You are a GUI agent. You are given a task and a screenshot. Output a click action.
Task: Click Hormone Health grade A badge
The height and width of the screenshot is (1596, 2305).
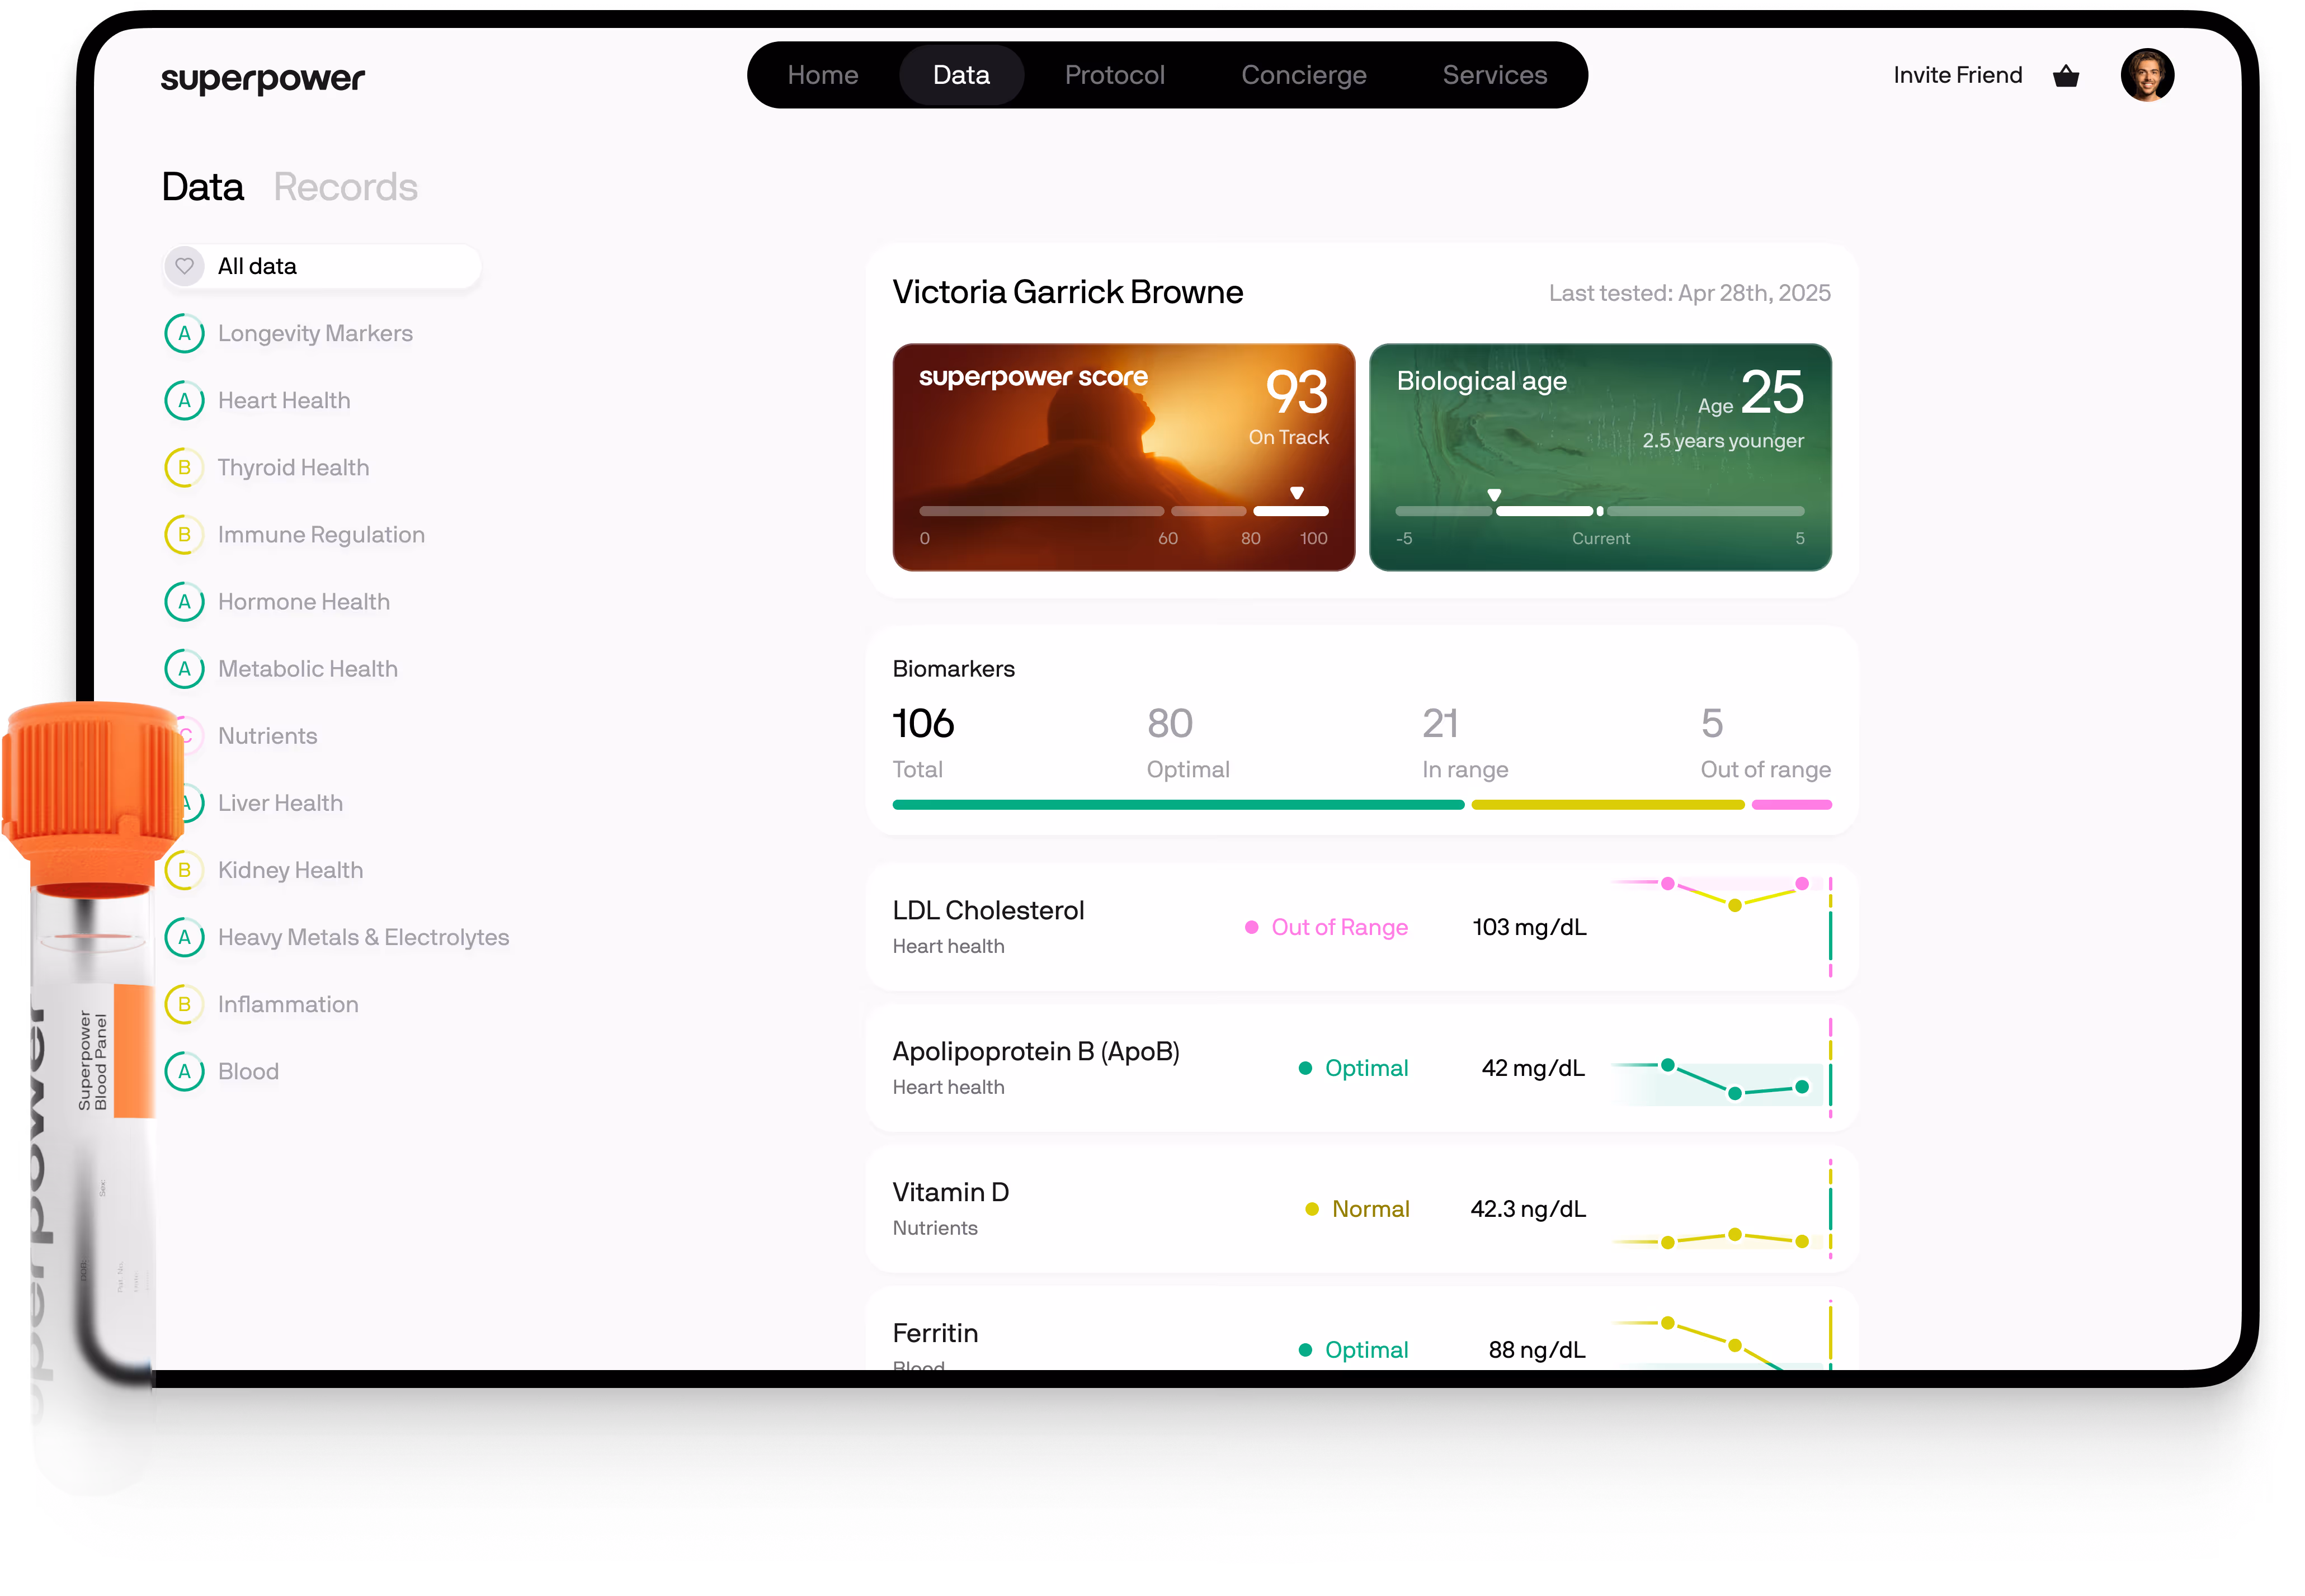pos(184,602)
